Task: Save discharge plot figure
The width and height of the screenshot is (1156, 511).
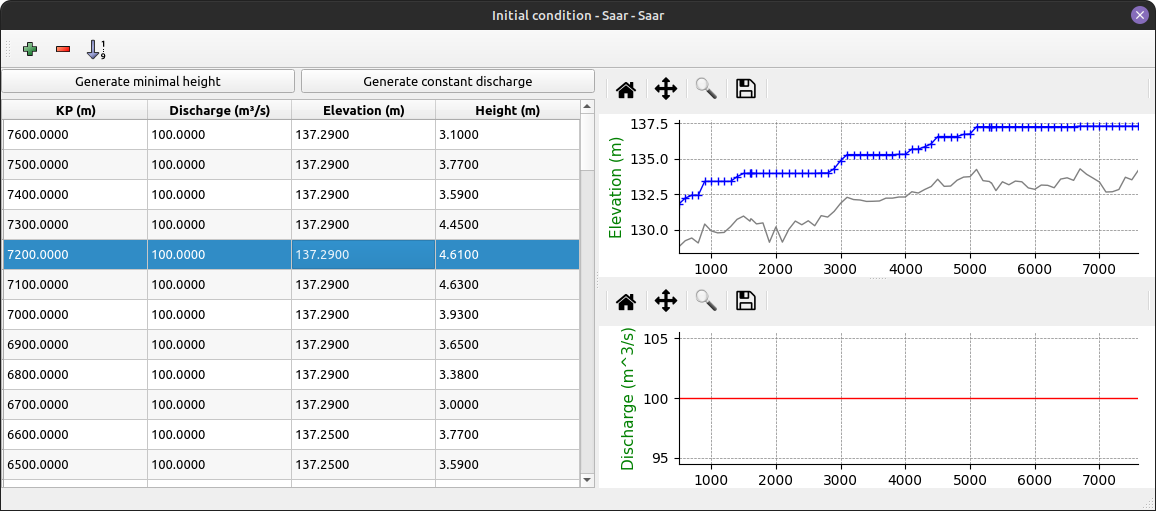Action: coord(745,300)
